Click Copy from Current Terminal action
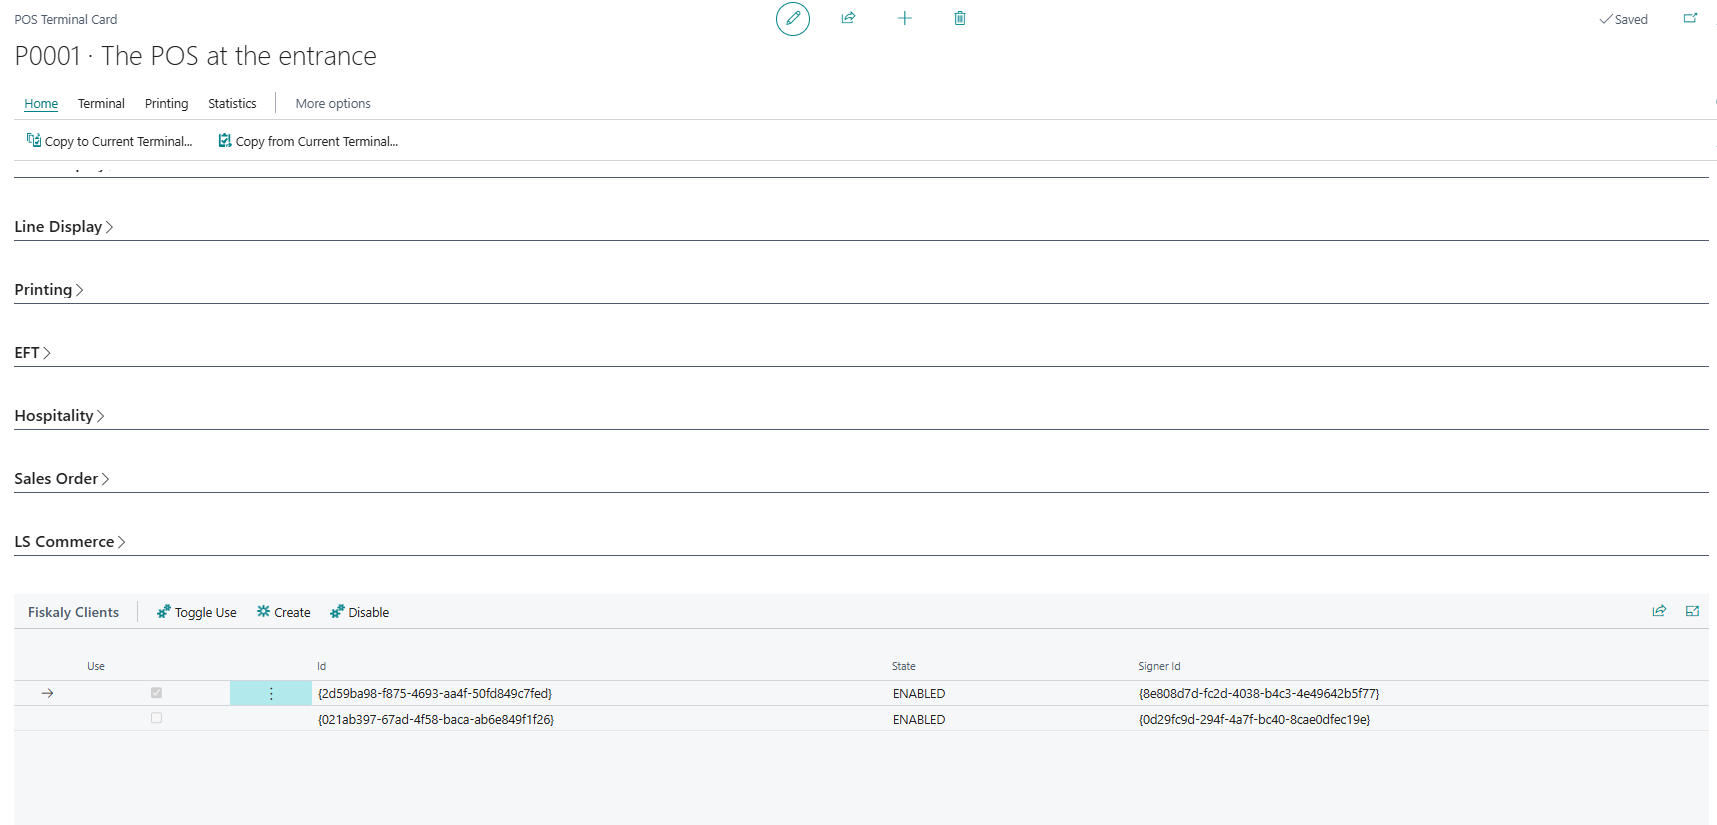This screenshot has height=825, width=1717. 308,141
